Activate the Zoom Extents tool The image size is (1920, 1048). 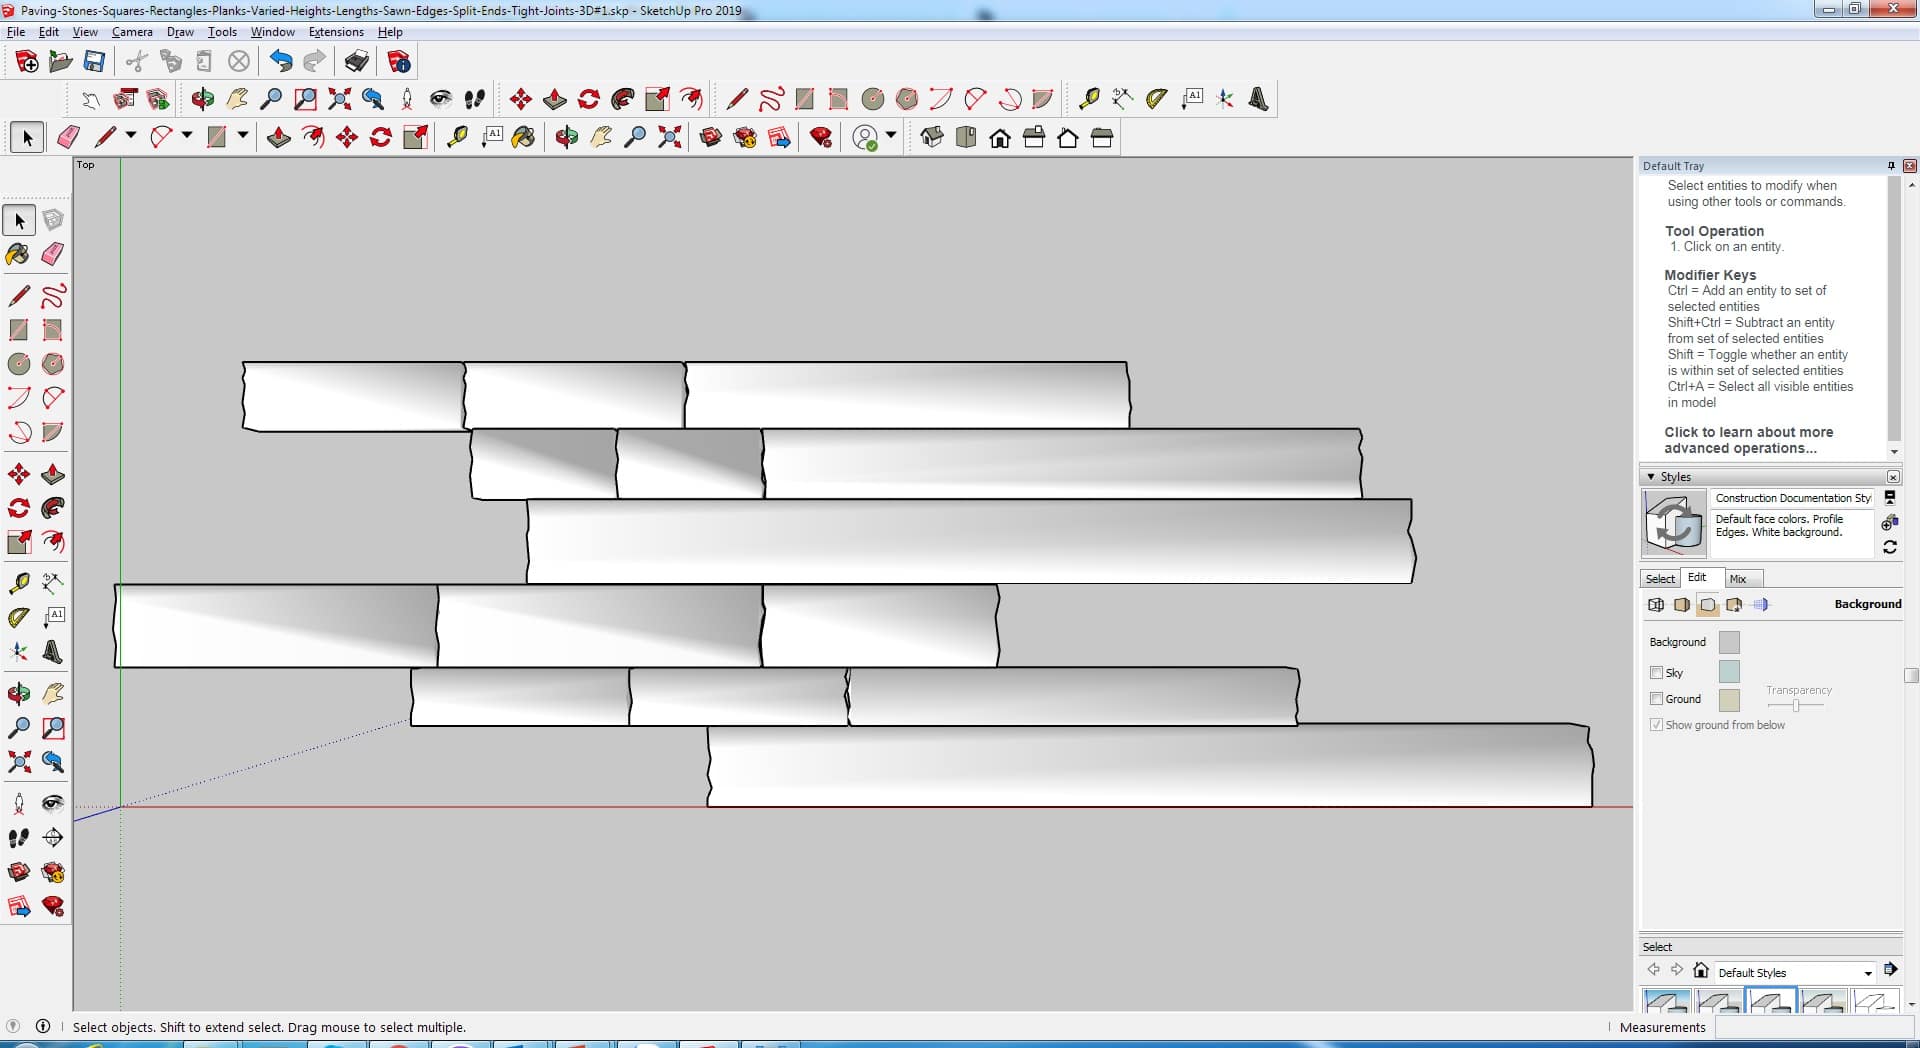click(18, 762)
